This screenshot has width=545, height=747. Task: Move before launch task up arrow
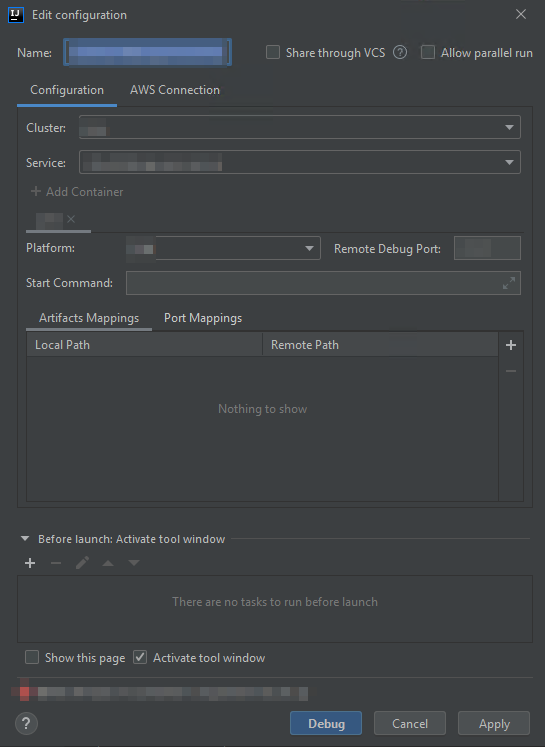(108, 563)
